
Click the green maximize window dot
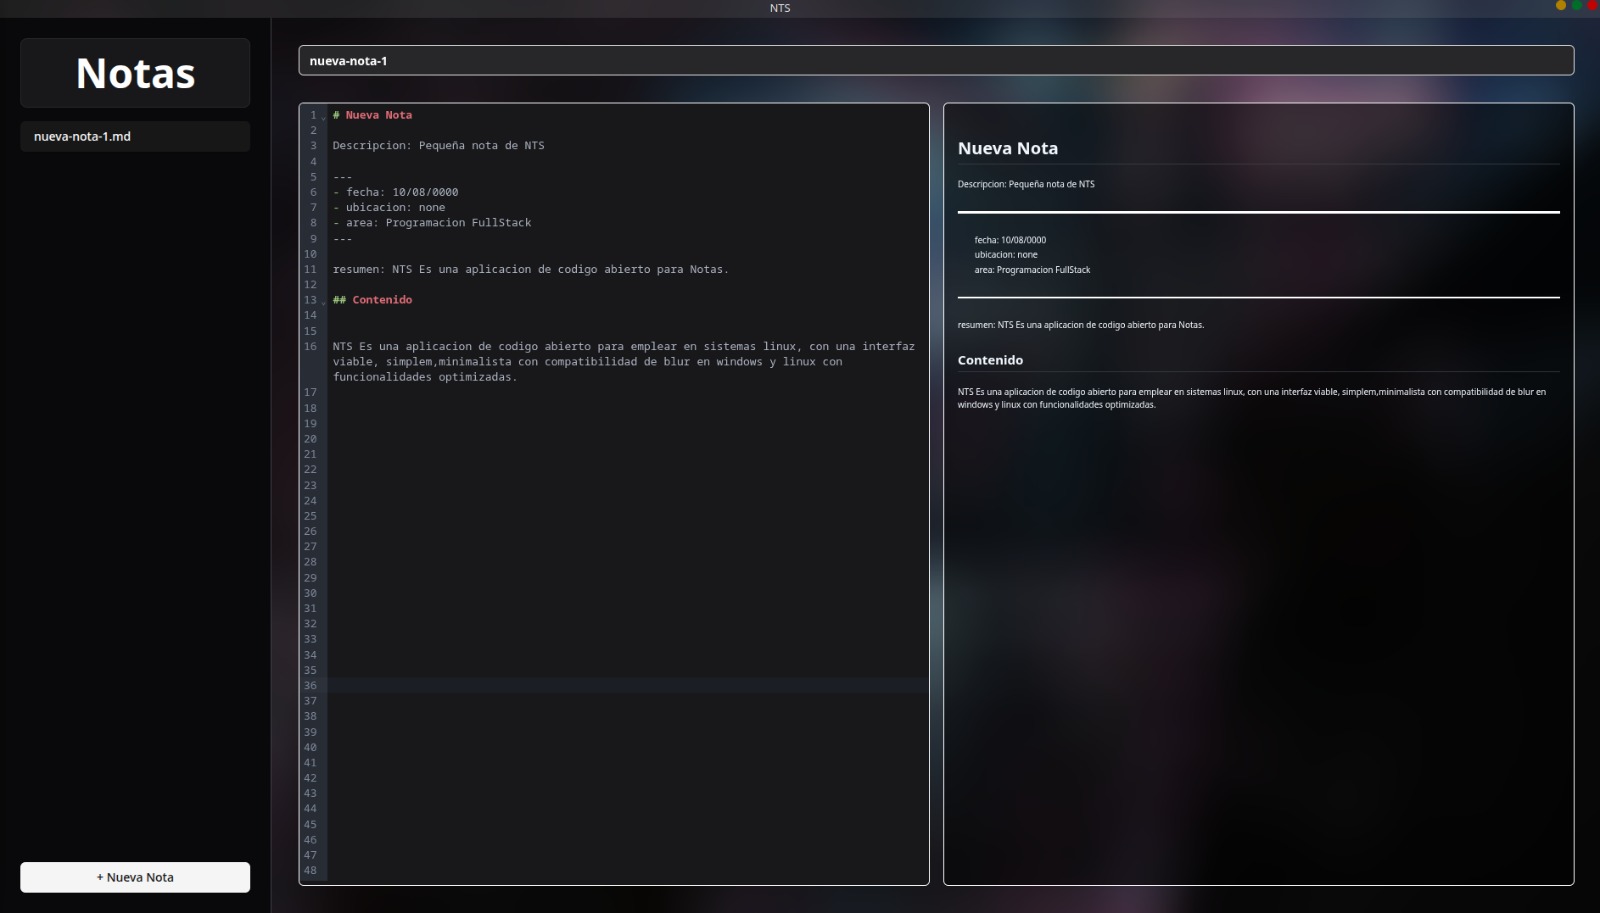point(1577,6)
